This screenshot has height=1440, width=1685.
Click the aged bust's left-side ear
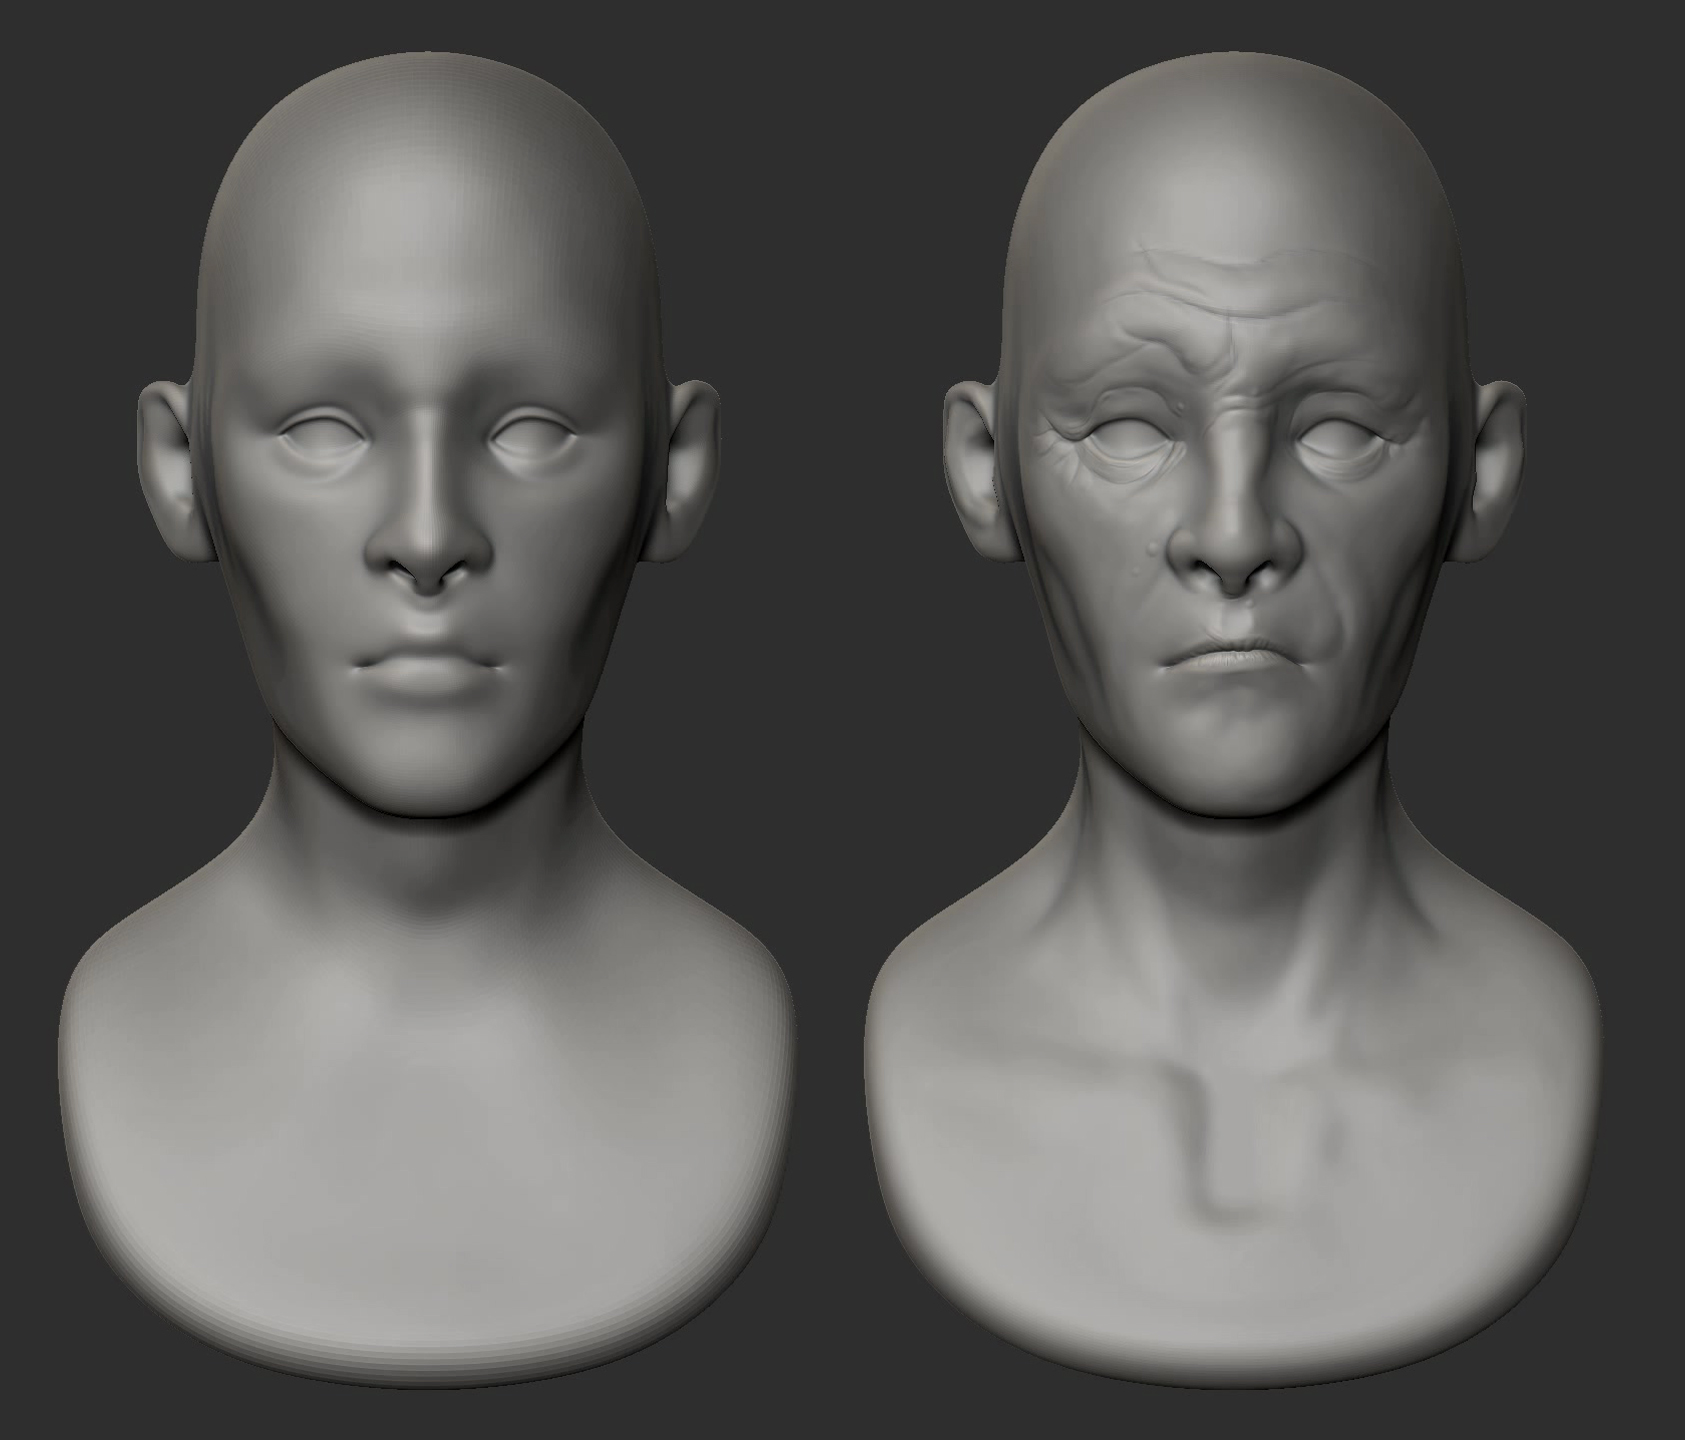[x=975, y=470]
